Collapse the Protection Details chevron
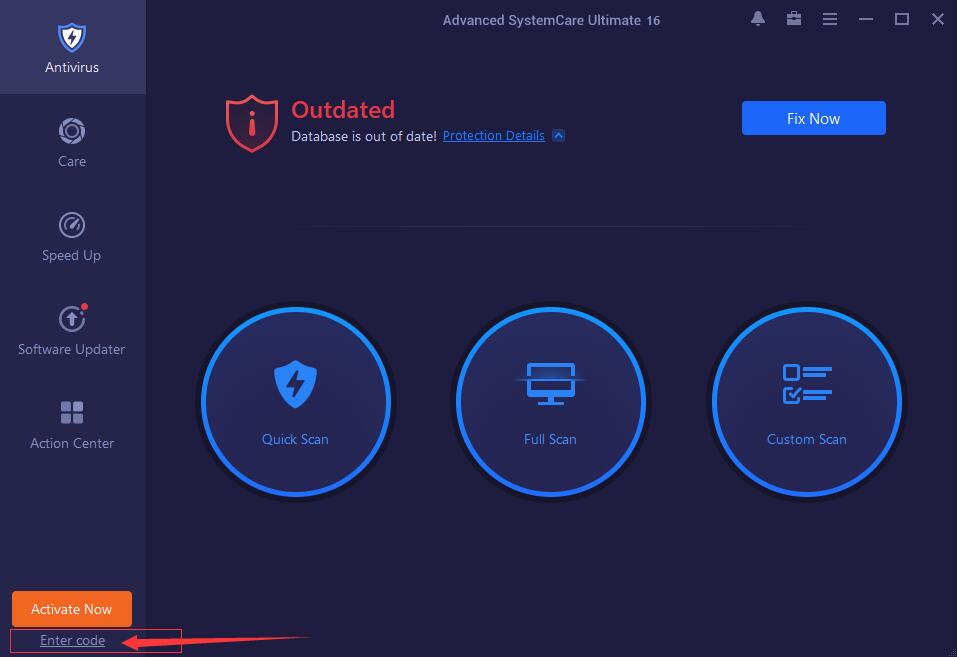 [x=558, y=136]
